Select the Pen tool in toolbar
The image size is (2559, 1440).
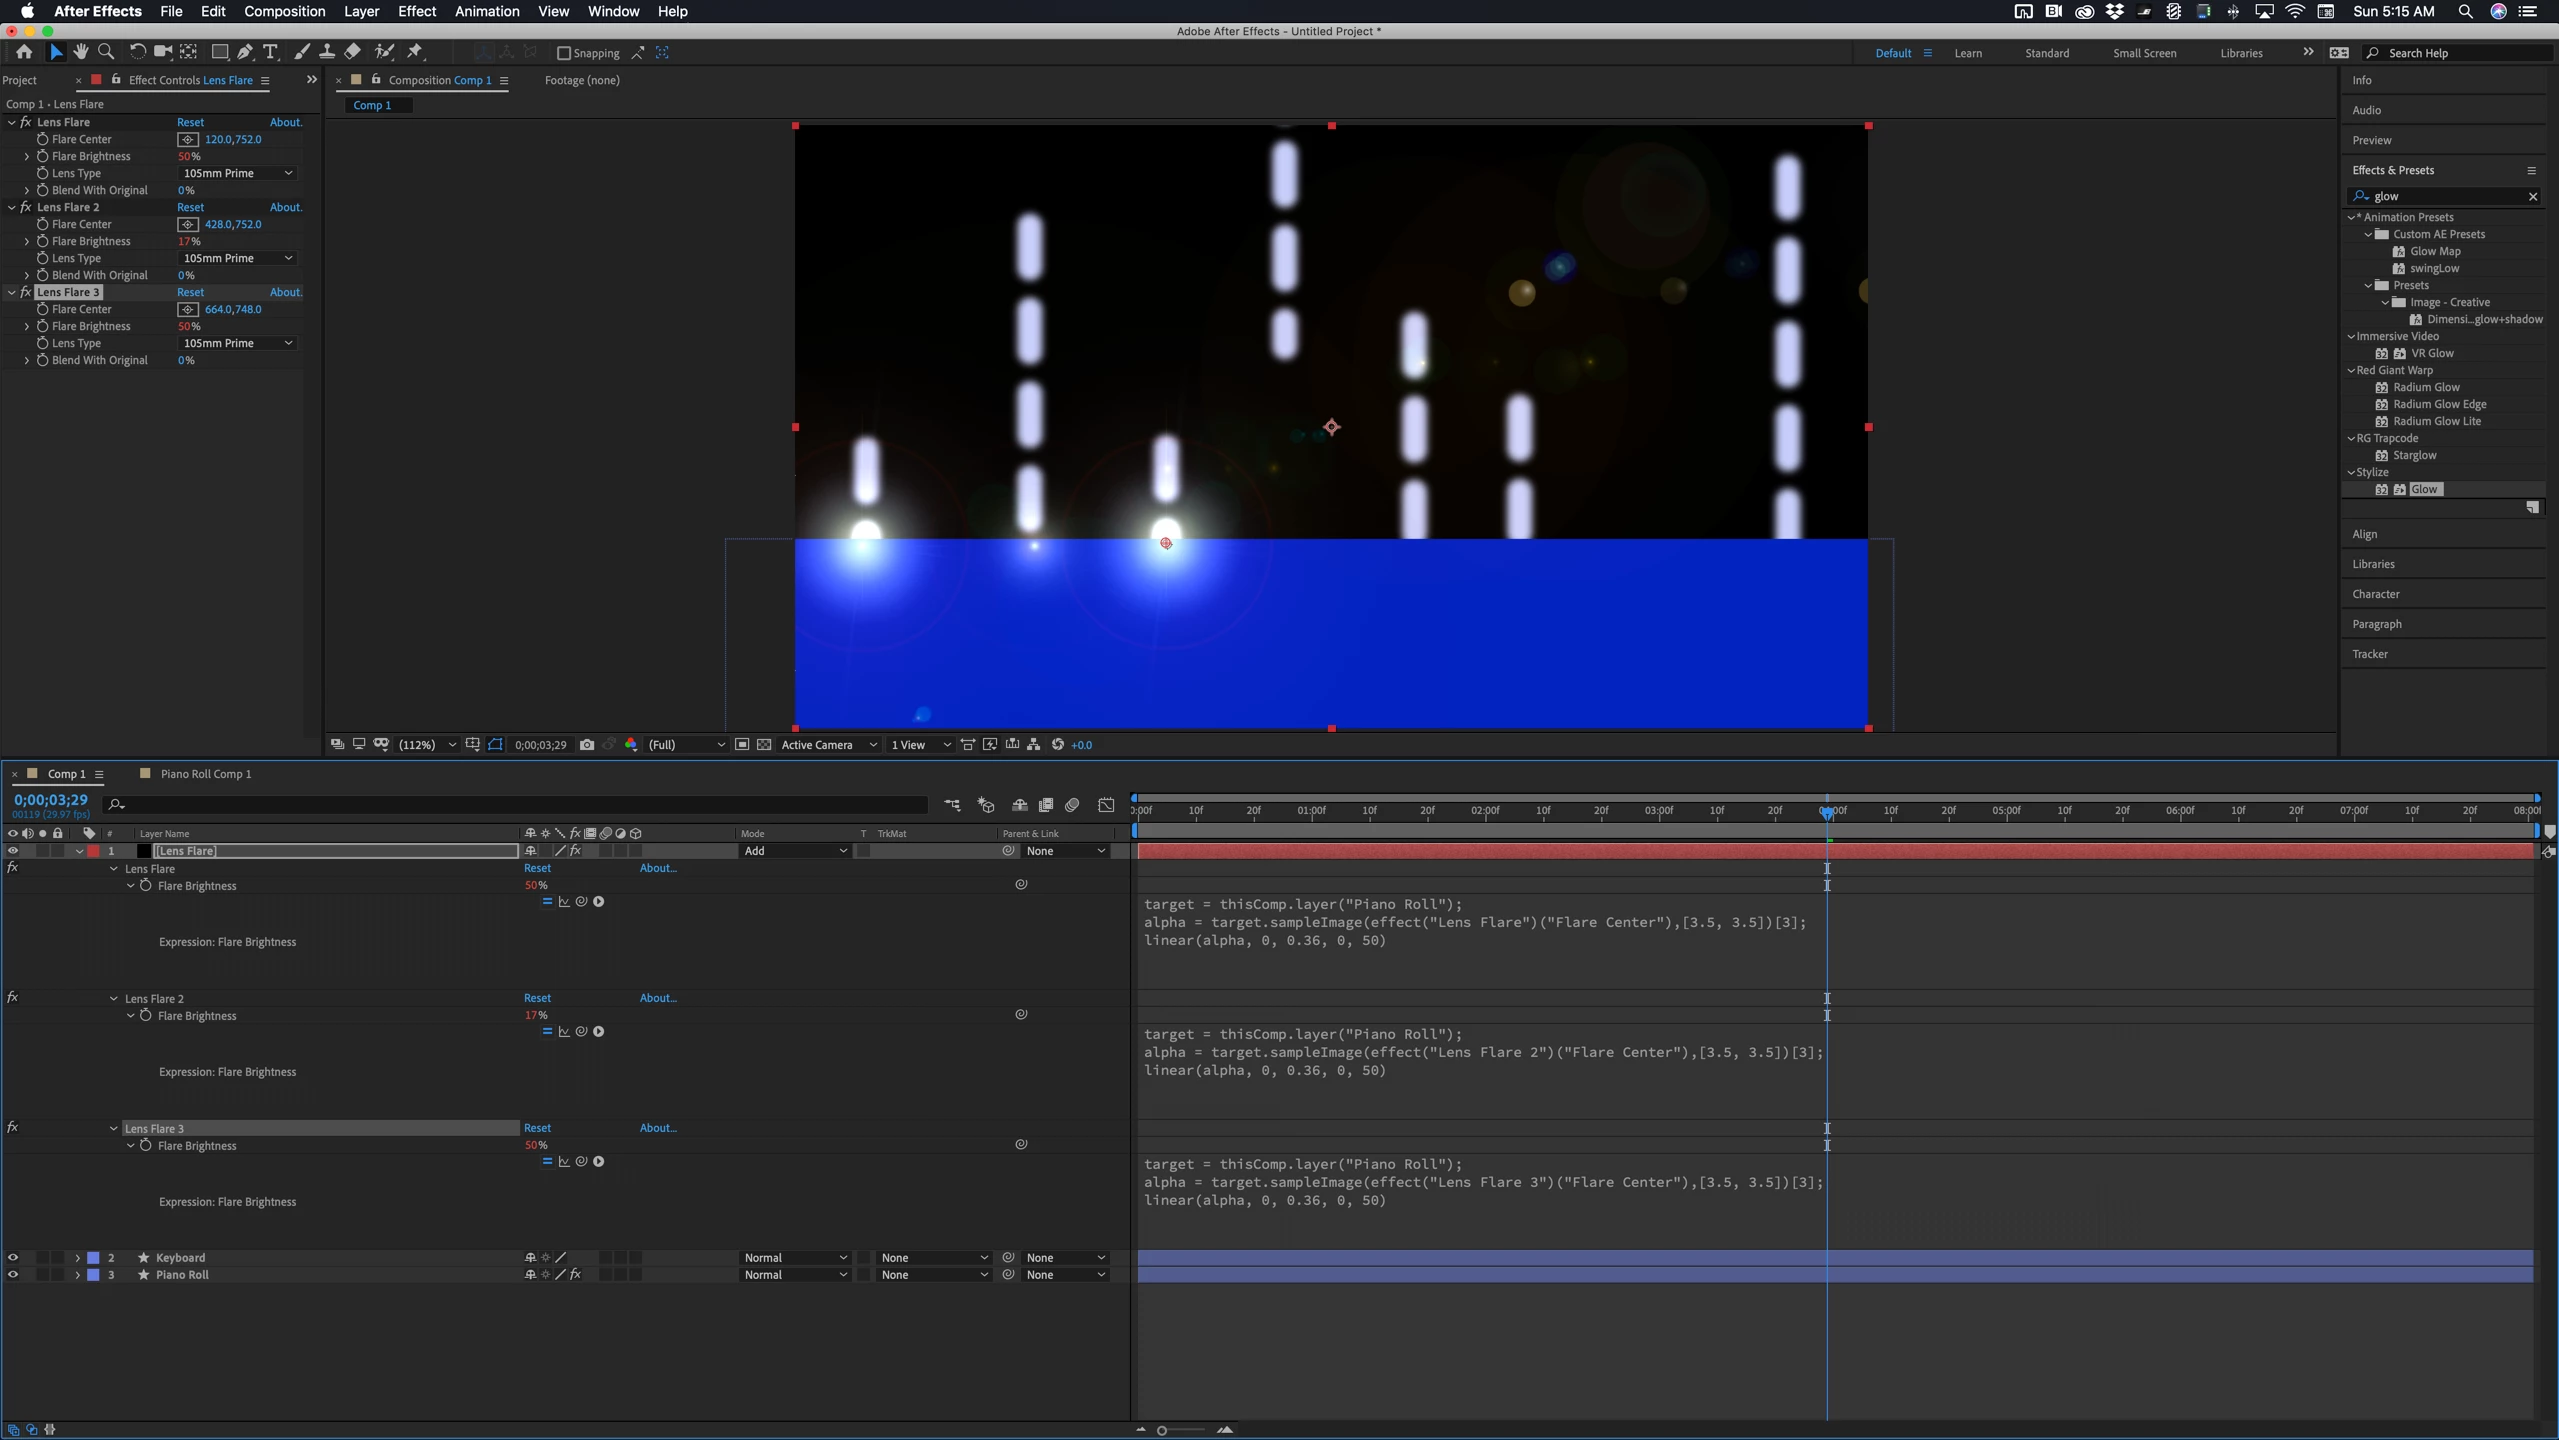click(x=245, y=52)
